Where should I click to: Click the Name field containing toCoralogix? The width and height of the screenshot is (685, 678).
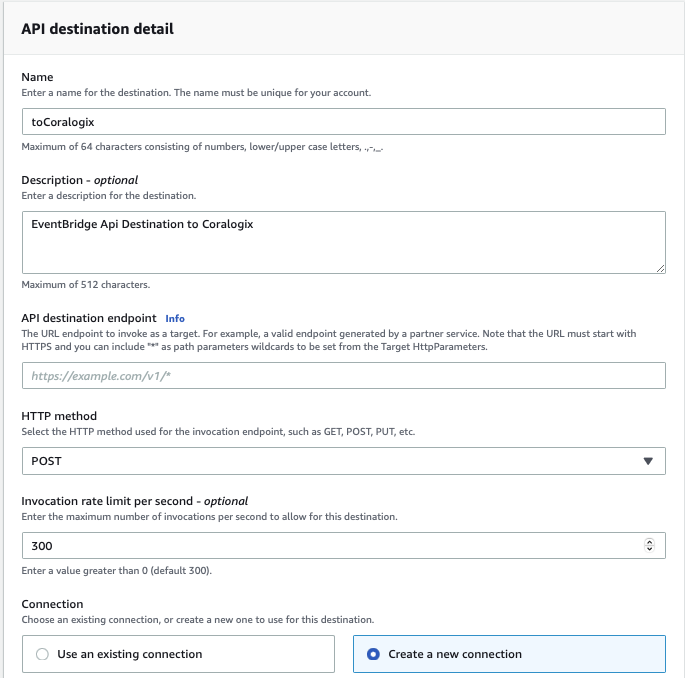point(343,121)
